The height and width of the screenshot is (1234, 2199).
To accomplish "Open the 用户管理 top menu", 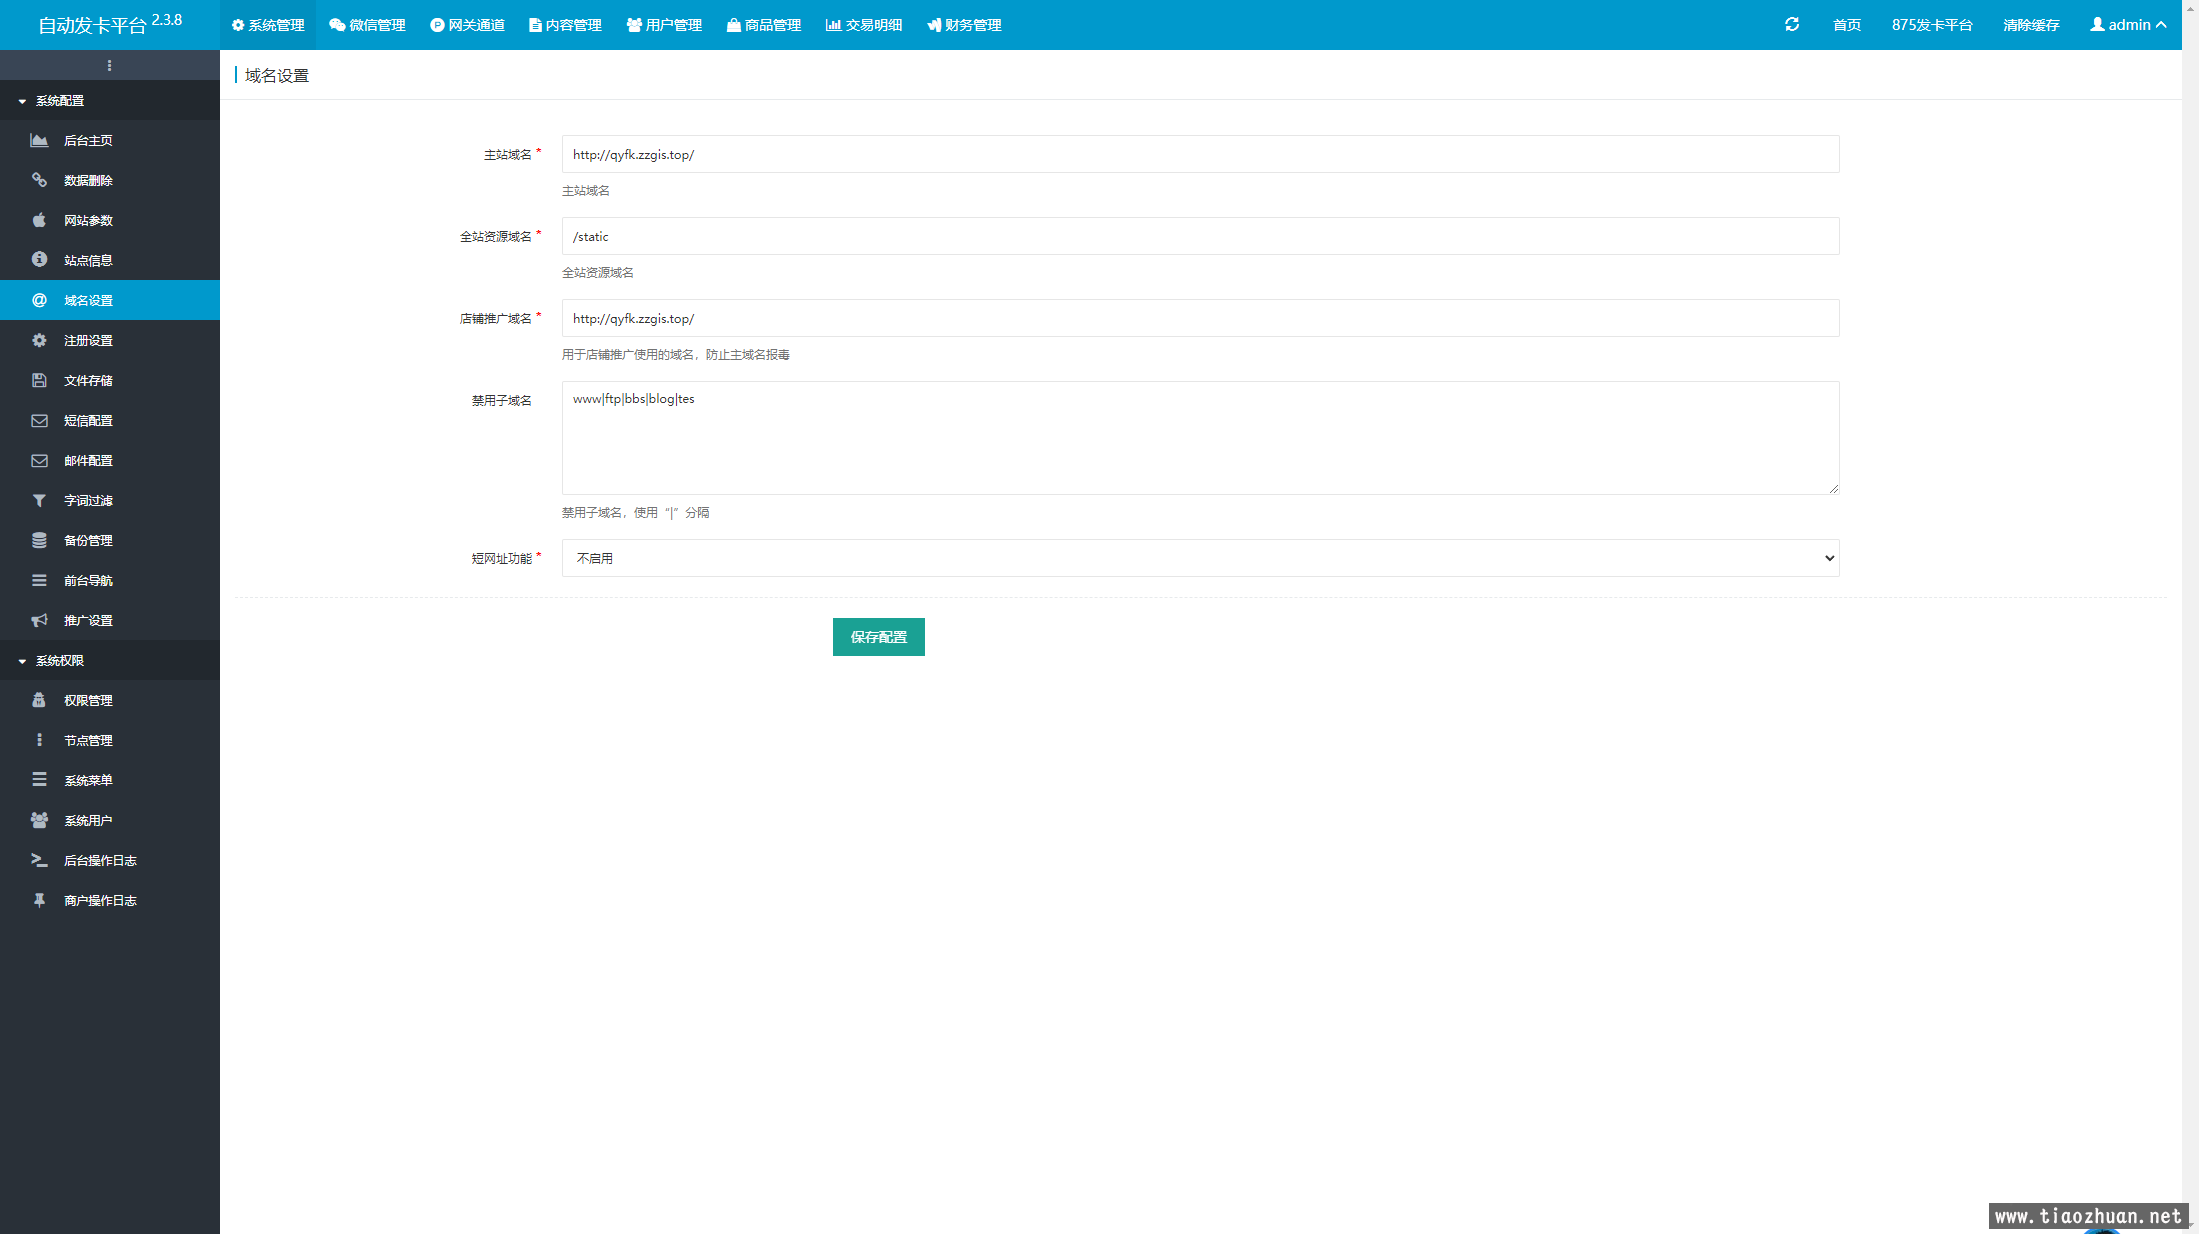I will [664, 25].
